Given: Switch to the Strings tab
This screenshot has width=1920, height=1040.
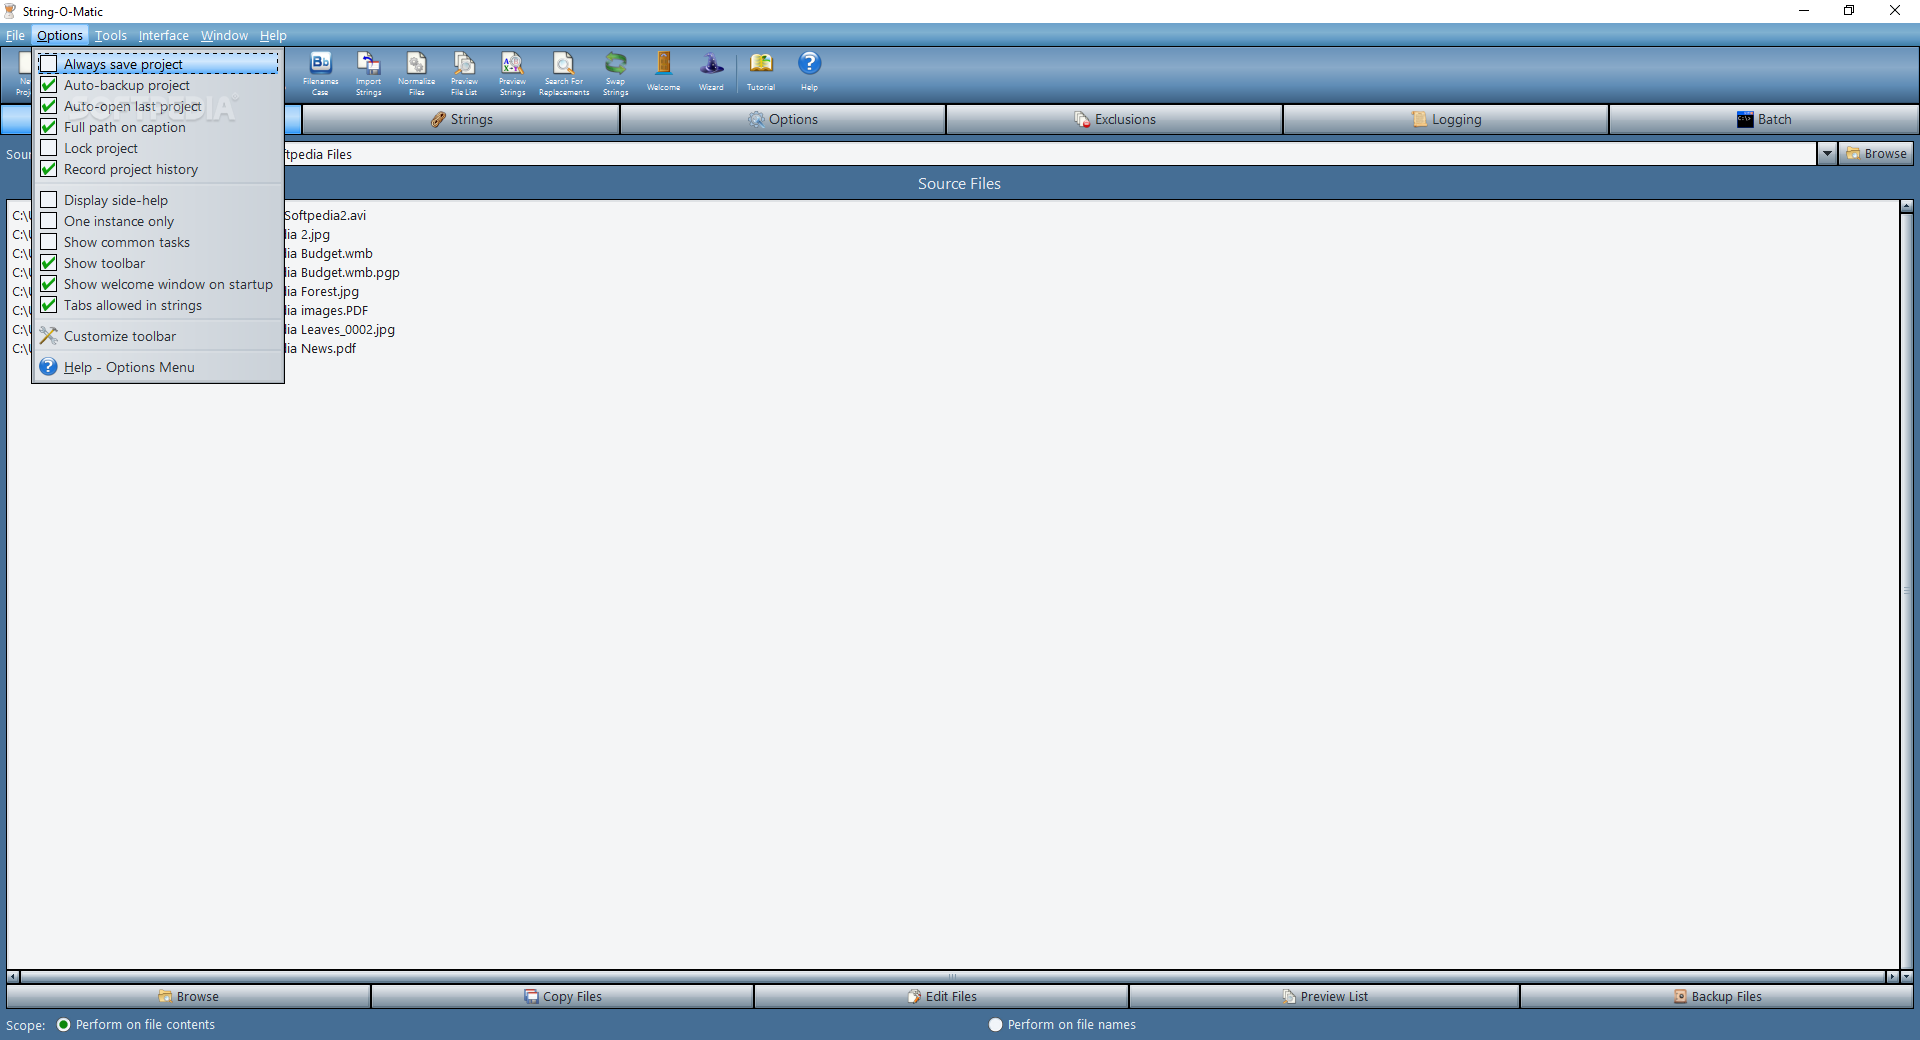Looking at the screenshot, I should tap(461, 119).
